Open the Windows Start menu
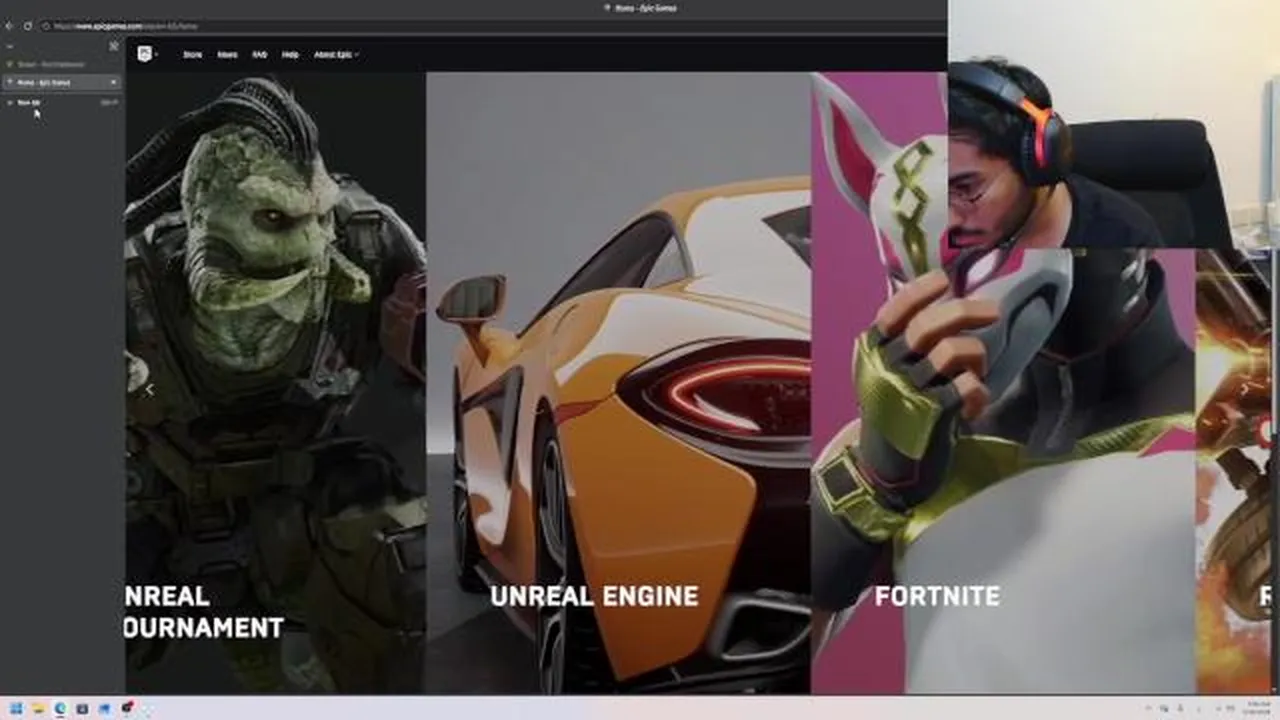 (x=16, y=708)
